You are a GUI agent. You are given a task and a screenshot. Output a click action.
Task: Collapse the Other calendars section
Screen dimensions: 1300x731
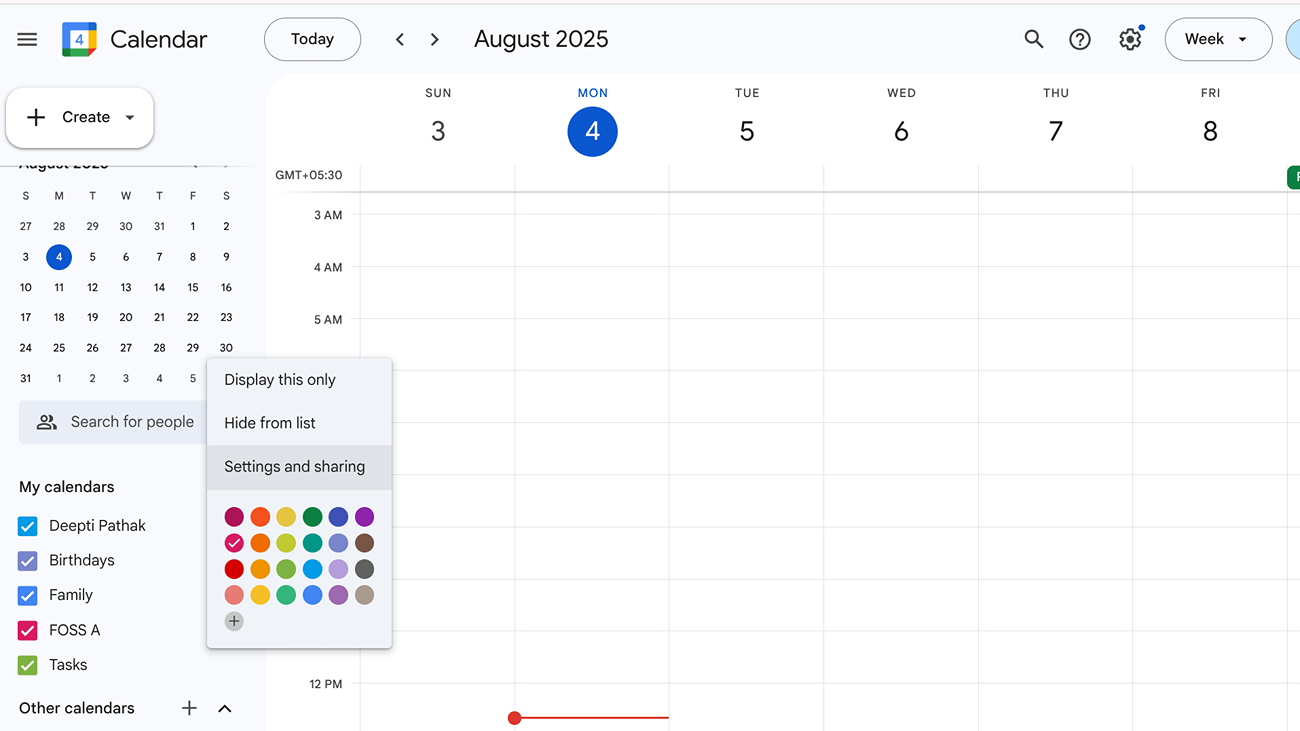click(224, 708)
